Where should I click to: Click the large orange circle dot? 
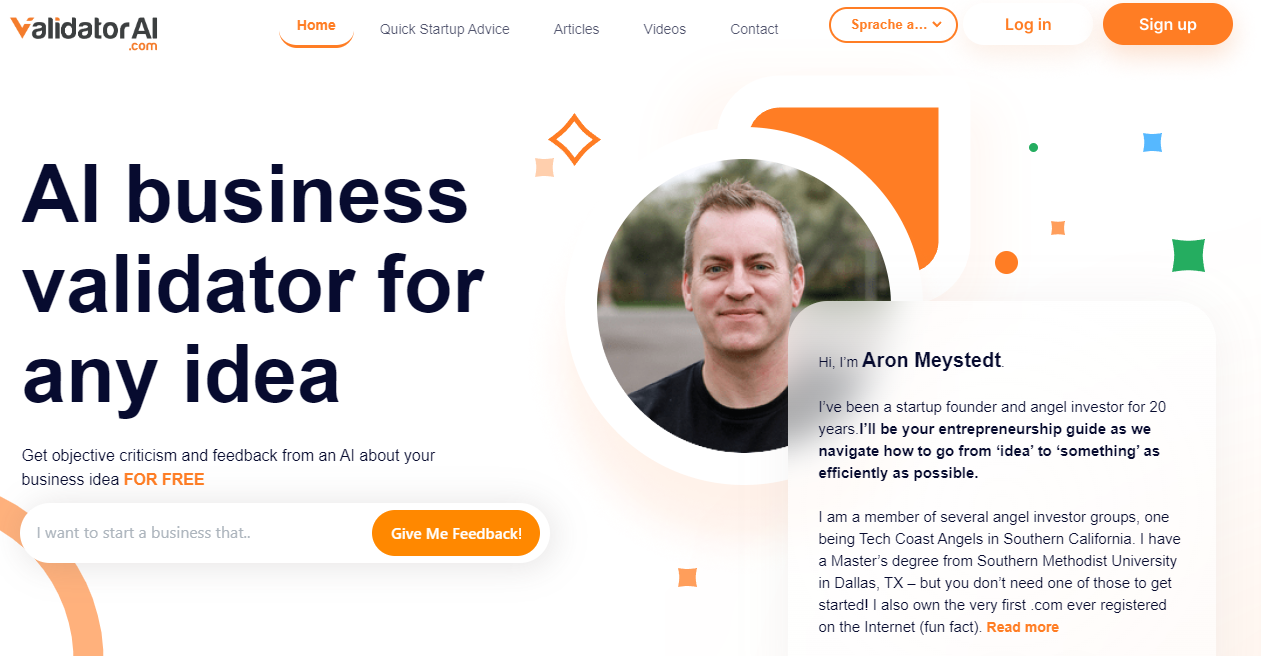click(x=1006, y=262)
